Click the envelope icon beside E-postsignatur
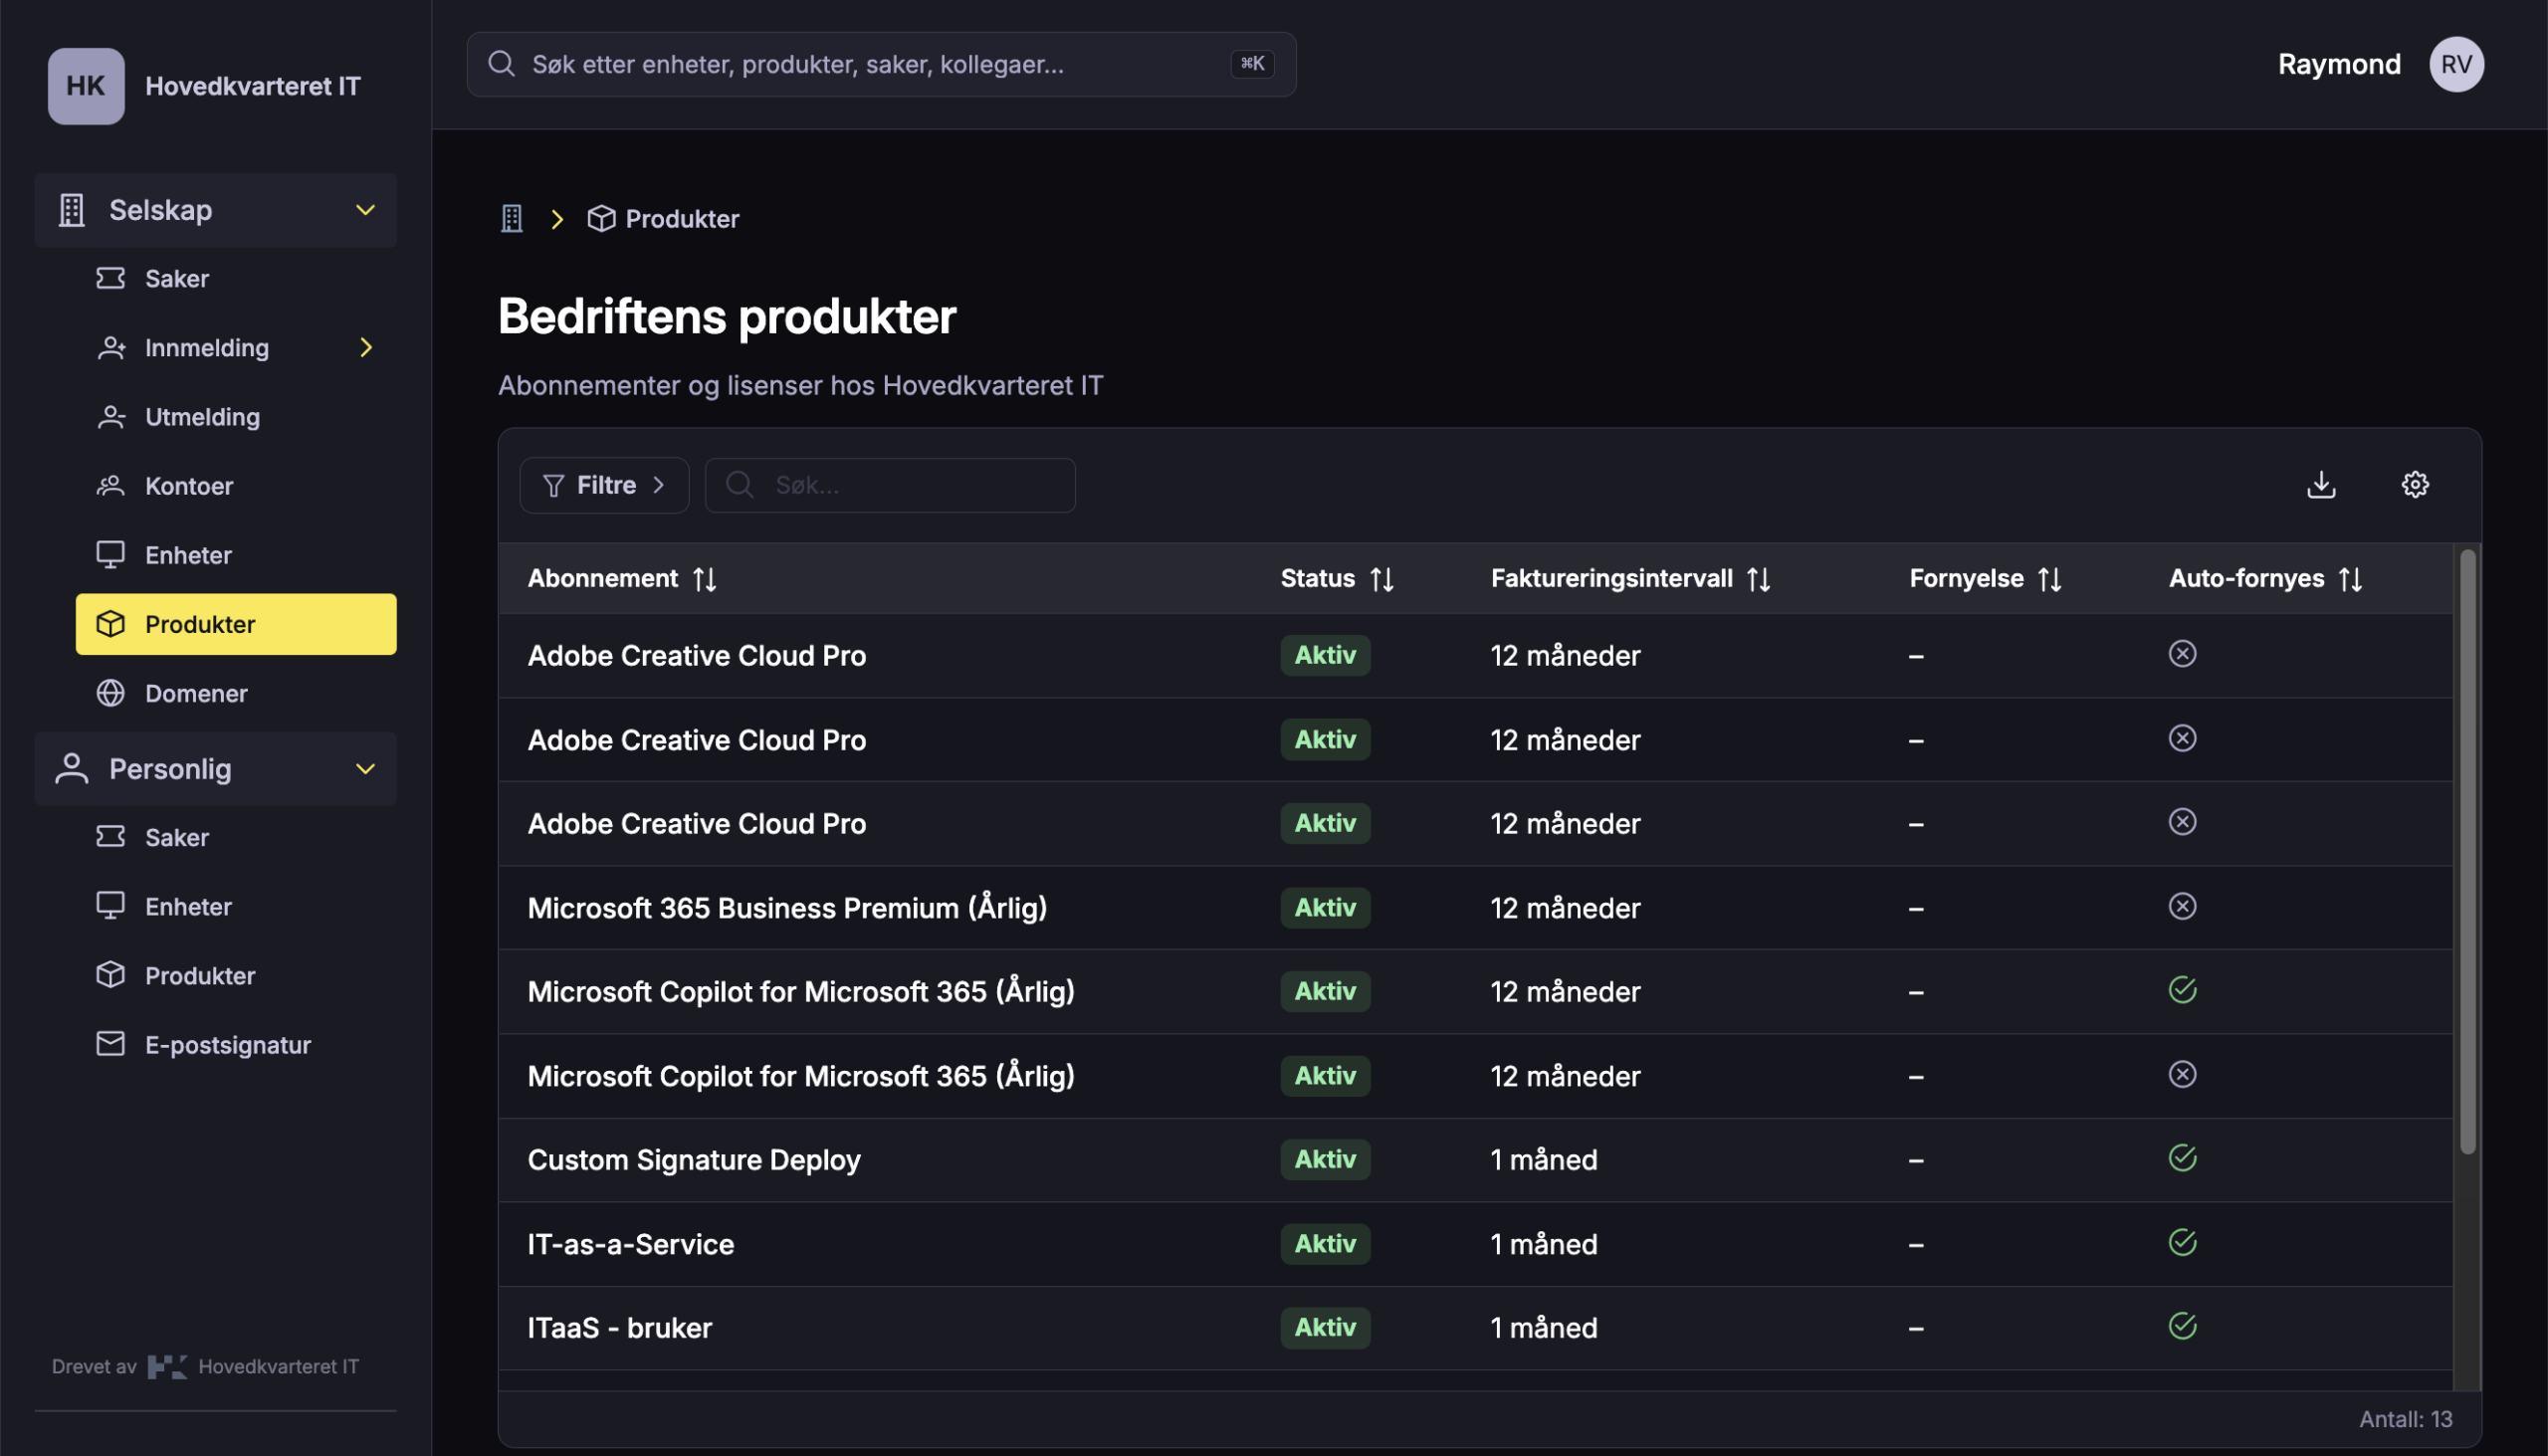Image resolution: width=2548 pixels, height=1456 pixels. [110, 1044]
